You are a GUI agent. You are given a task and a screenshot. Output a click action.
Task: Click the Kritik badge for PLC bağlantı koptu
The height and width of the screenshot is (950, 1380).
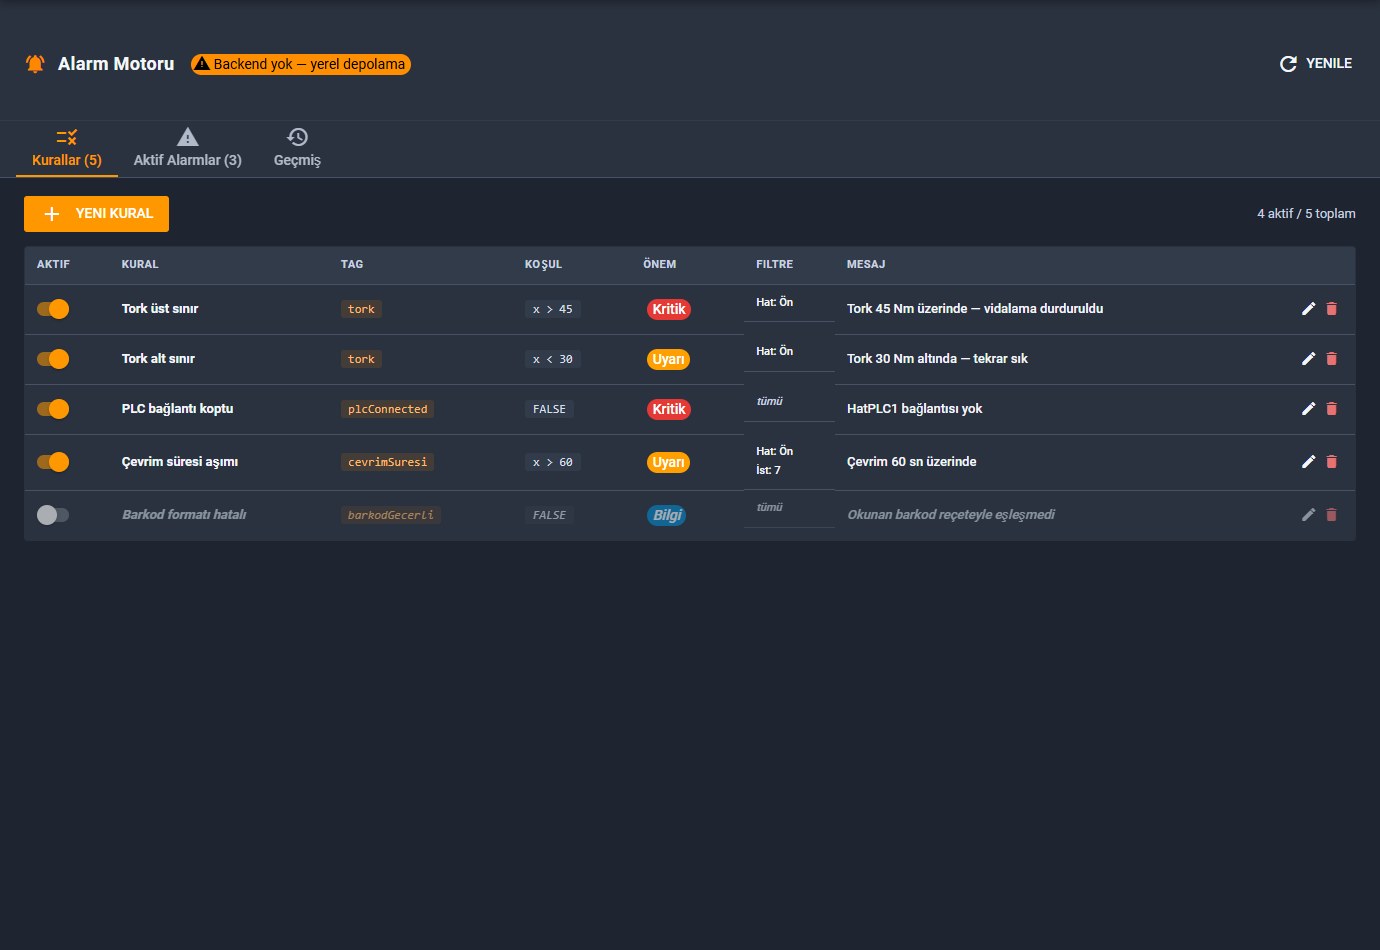669,409
